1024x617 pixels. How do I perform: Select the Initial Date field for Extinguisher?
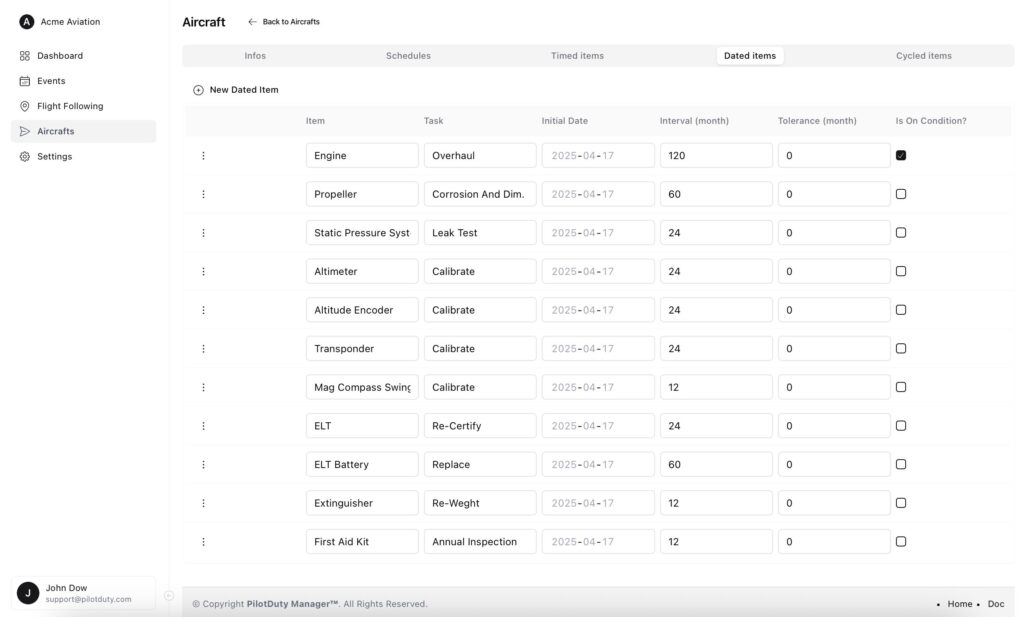tap(598, 503)
